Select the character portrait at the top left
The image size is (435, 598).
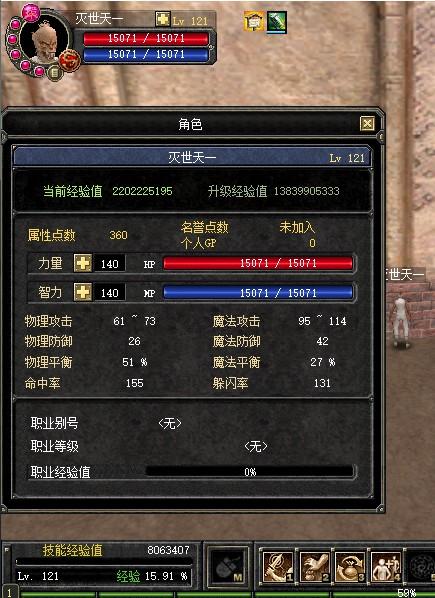click(x=43, y=39)
